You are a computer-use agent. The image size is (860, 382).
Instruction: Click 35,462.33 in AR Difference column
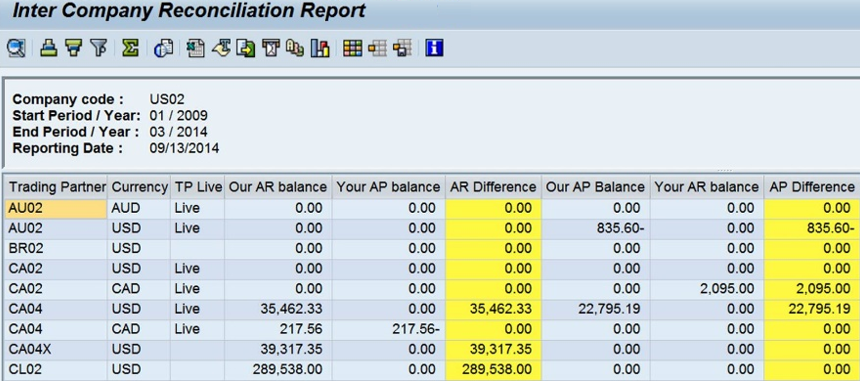[493, 309]
